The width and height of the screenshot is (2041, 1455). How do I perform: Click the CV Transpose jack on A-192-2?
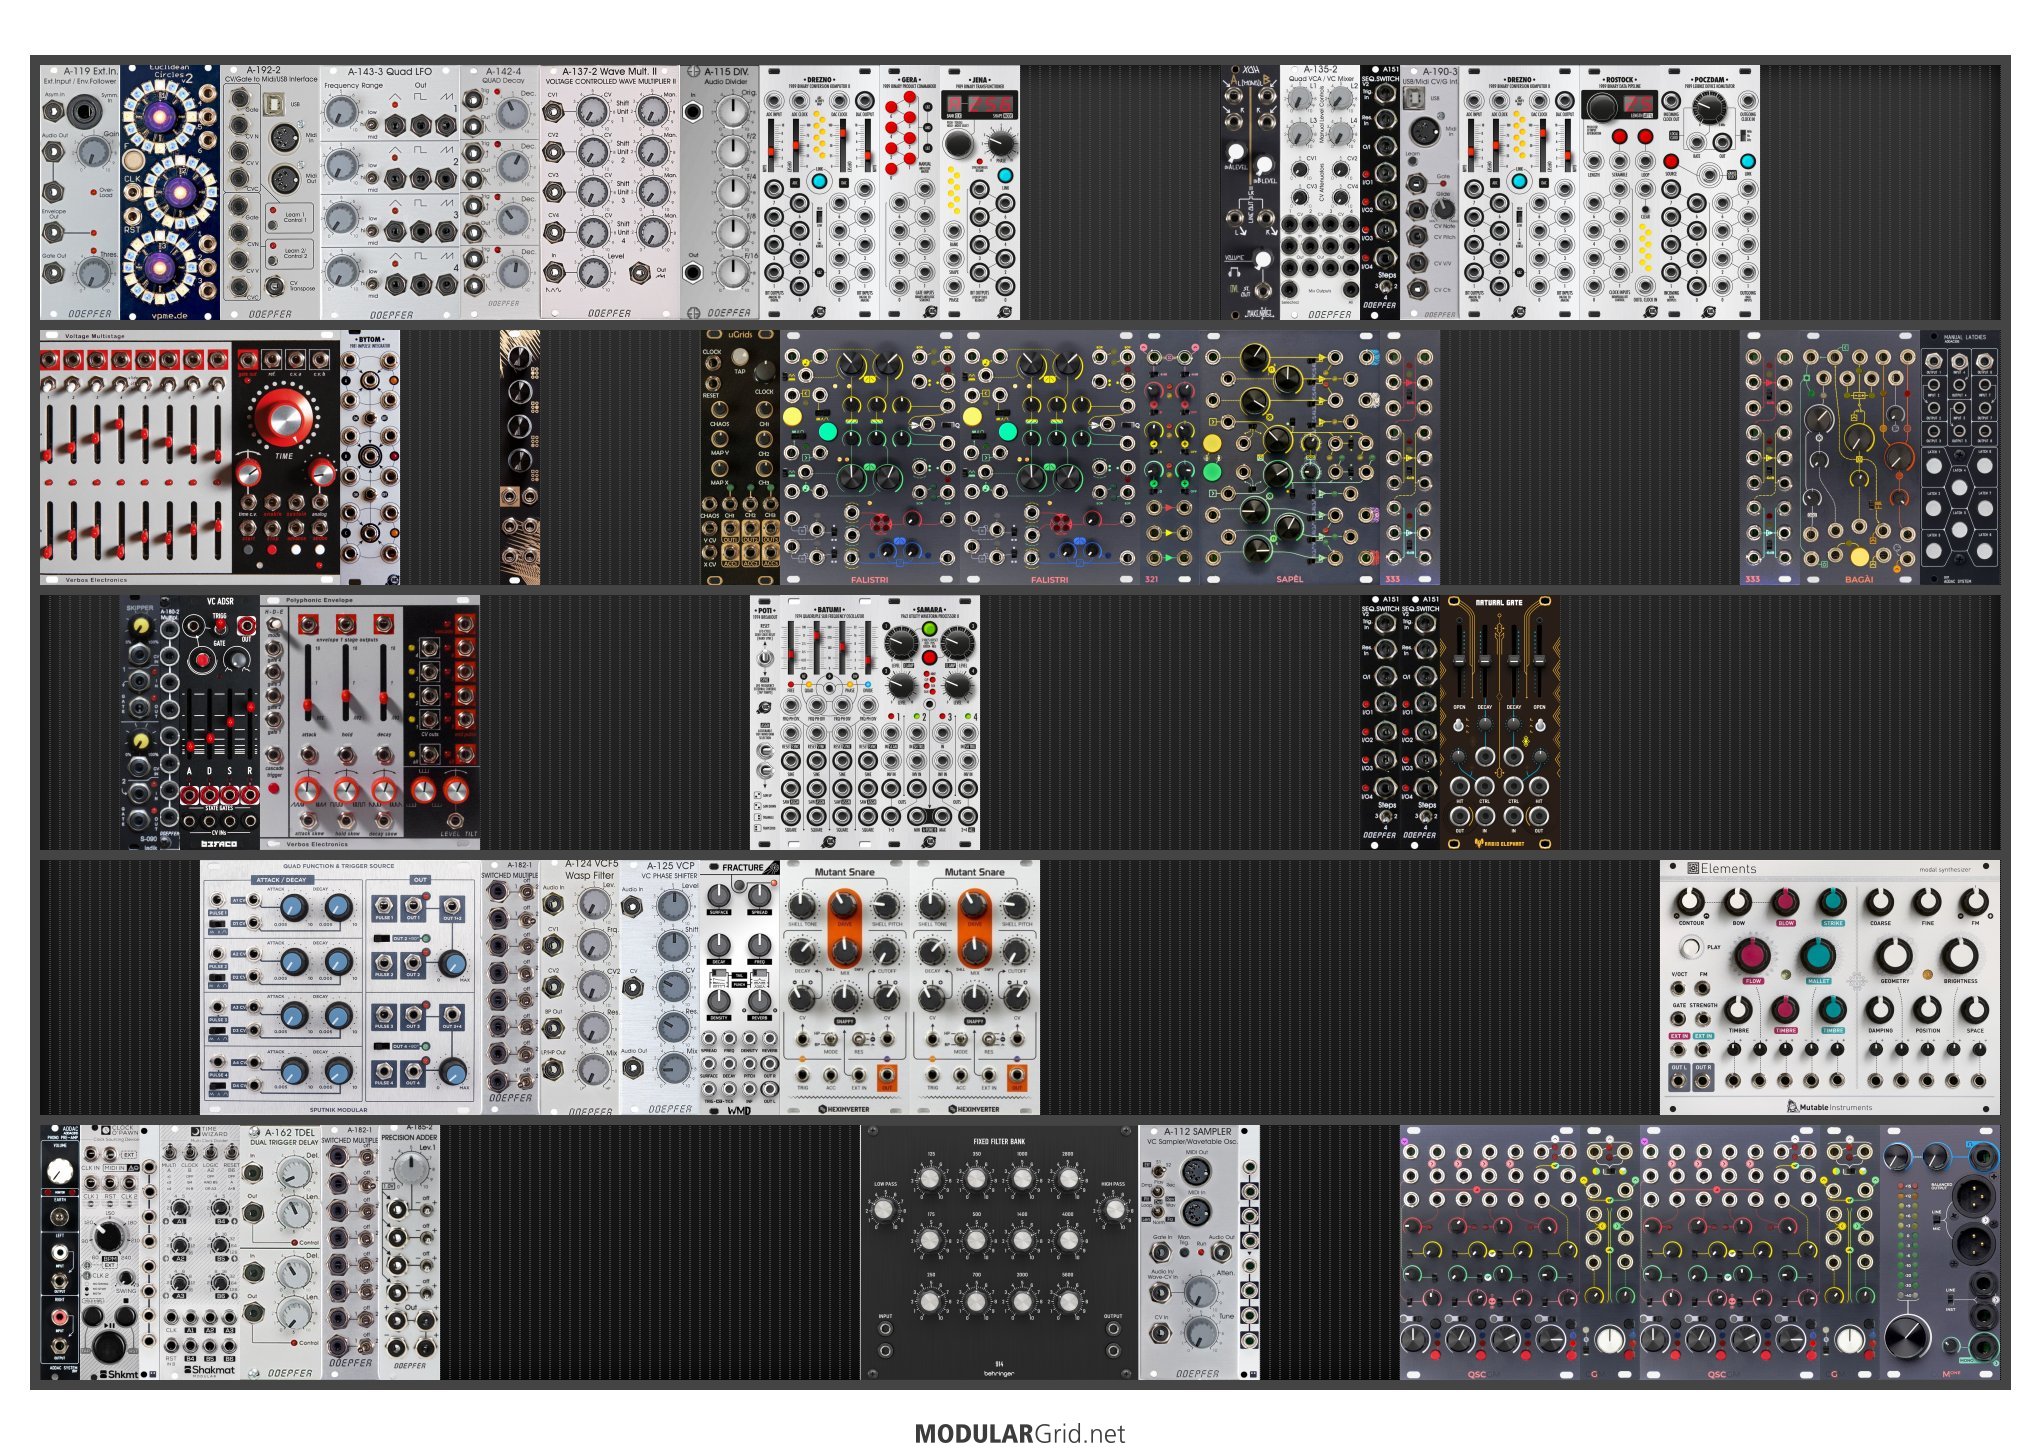(273, 288)
